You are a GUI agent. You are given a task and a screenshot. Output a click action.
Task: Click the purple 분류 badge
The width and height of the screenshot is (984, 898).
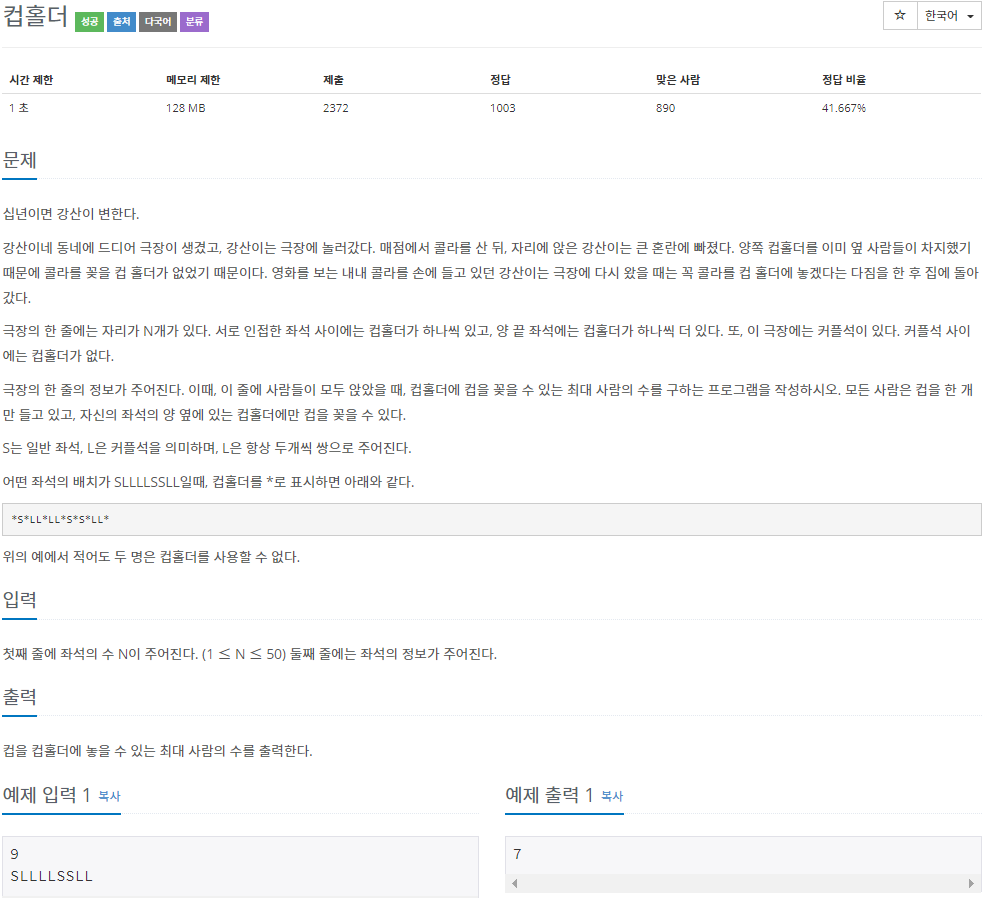pos(194,21)
